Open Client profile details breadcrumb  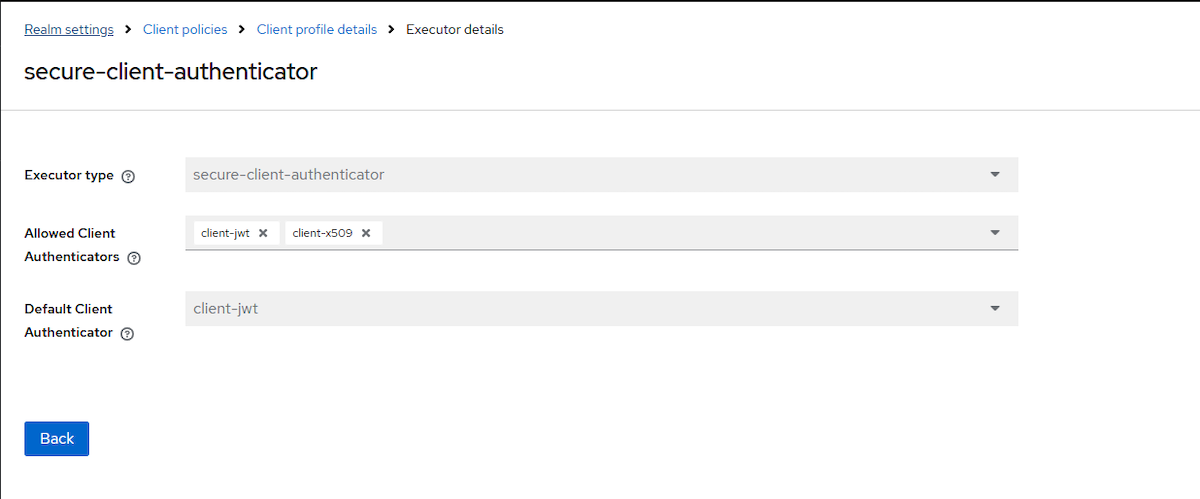(317, 30)
